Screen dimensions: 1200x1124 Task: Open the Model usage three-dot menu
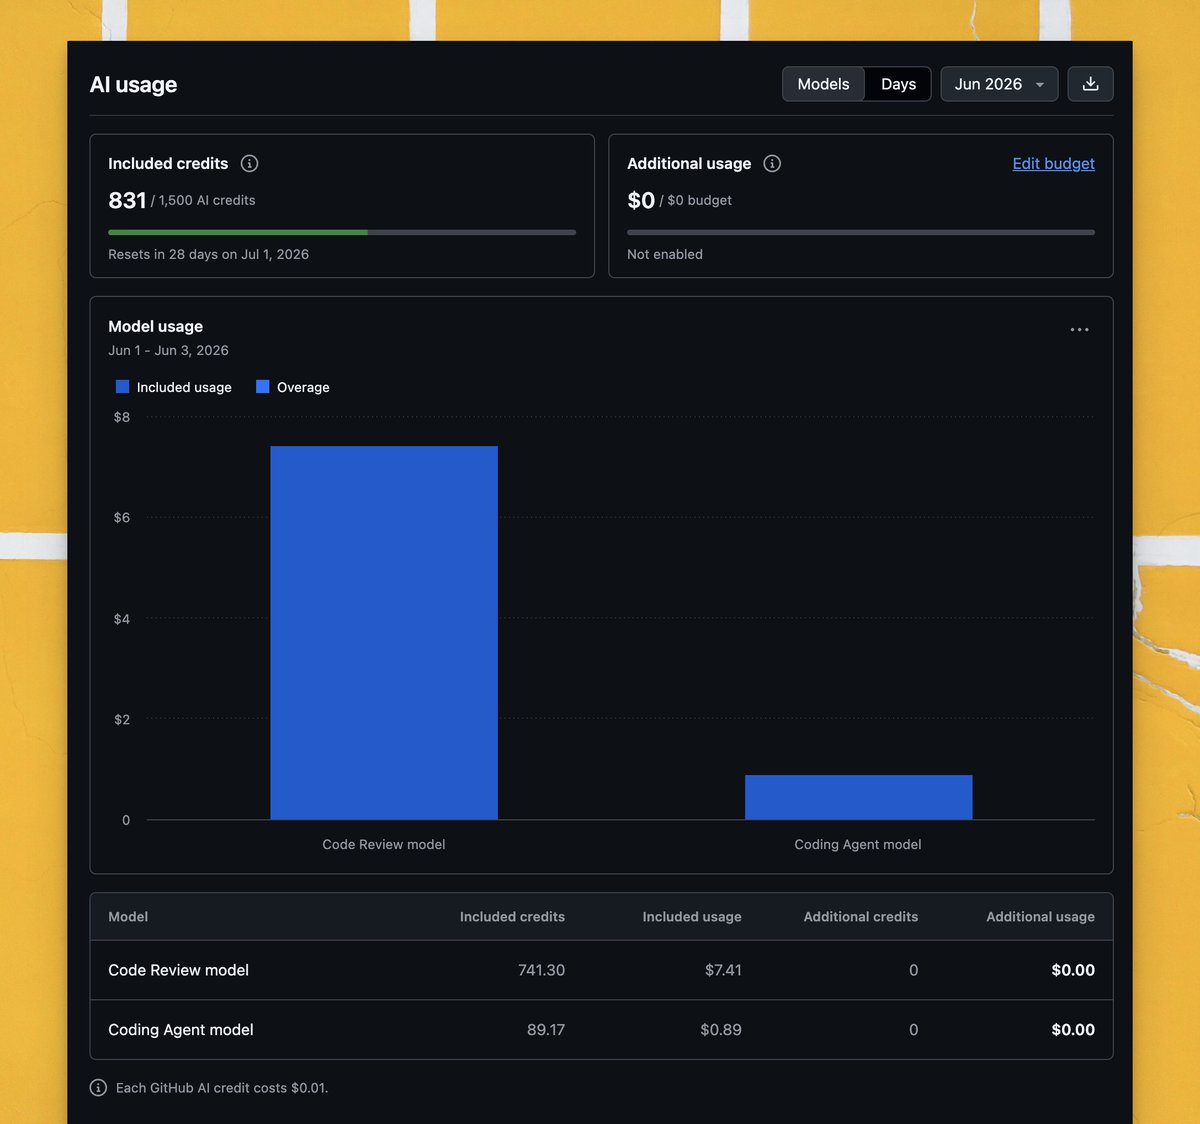click(x=1079, y=329)
